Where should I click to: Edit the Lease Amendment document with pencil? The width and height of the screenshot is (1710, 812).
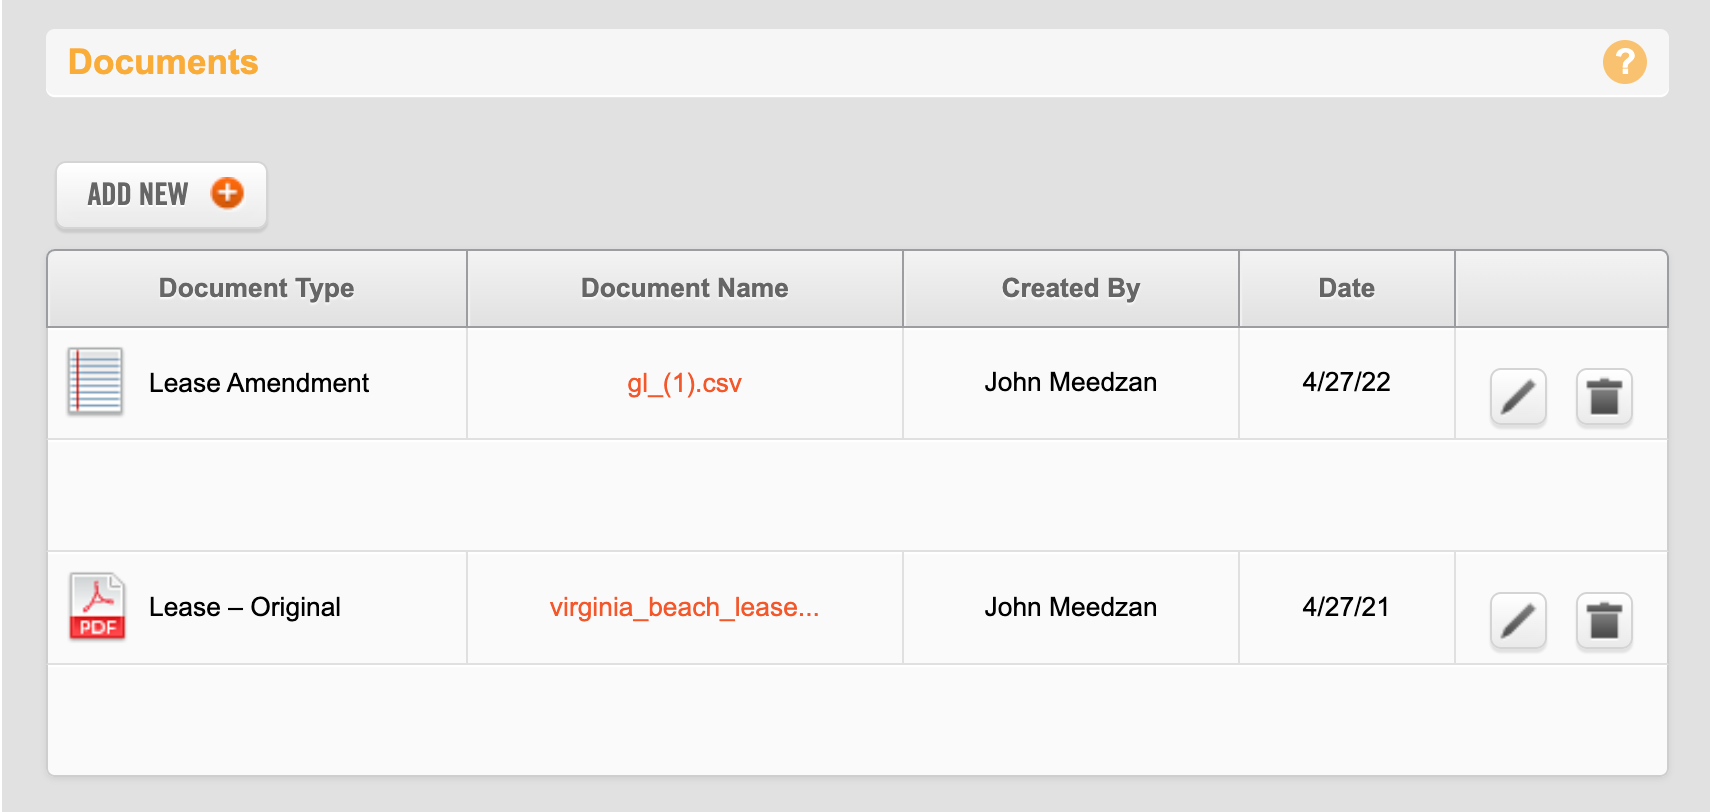(x=1518, y=397)
